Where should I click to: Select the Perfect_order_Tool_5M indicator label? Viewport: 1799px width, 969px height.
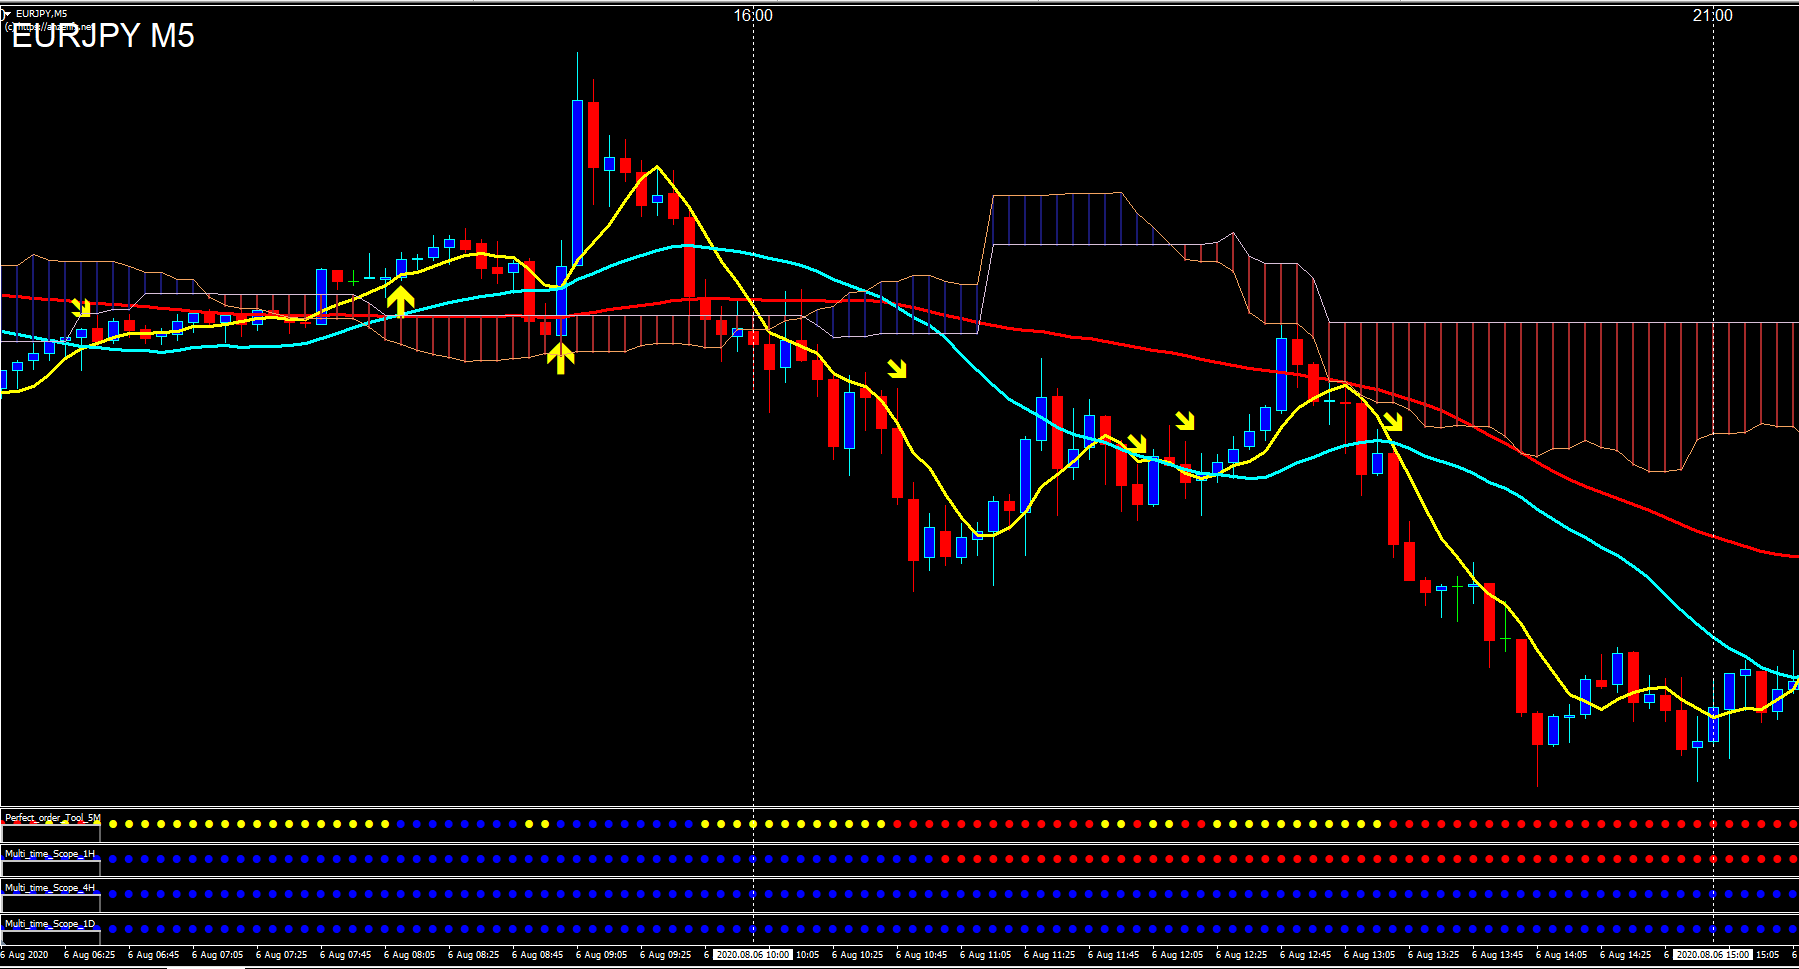[52, 818]
